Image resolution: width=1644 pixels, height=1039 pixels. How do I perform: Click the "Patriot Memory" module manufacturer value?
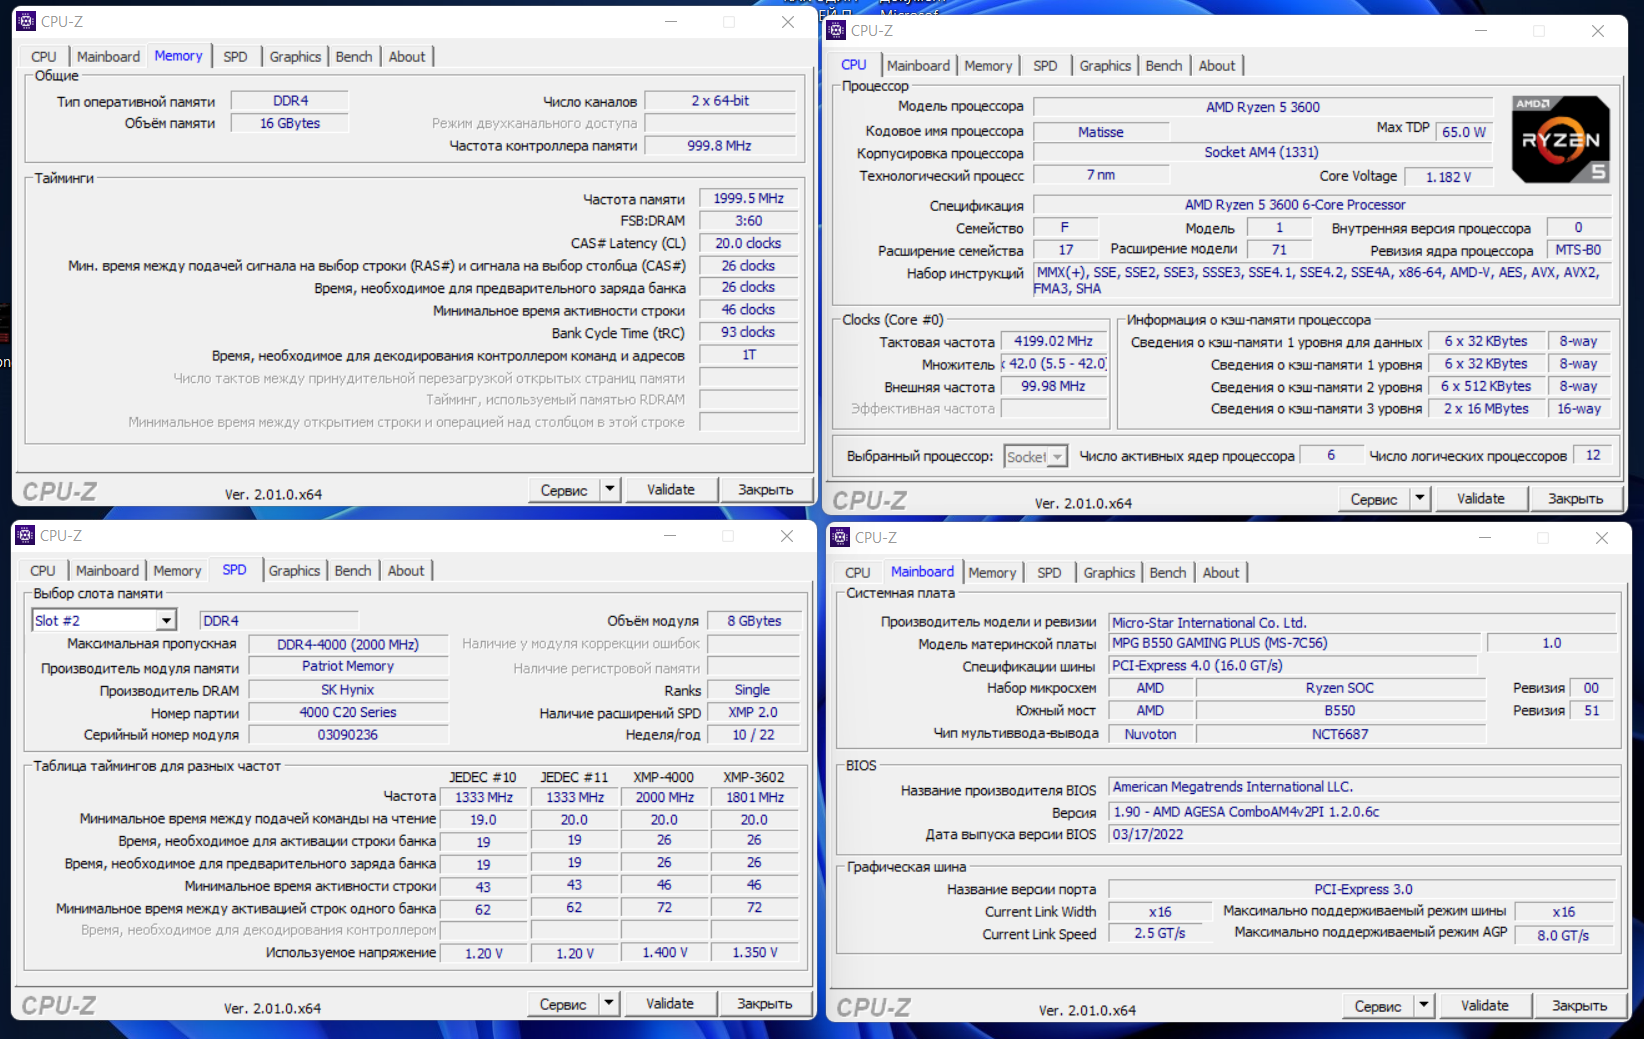[348, 667]
